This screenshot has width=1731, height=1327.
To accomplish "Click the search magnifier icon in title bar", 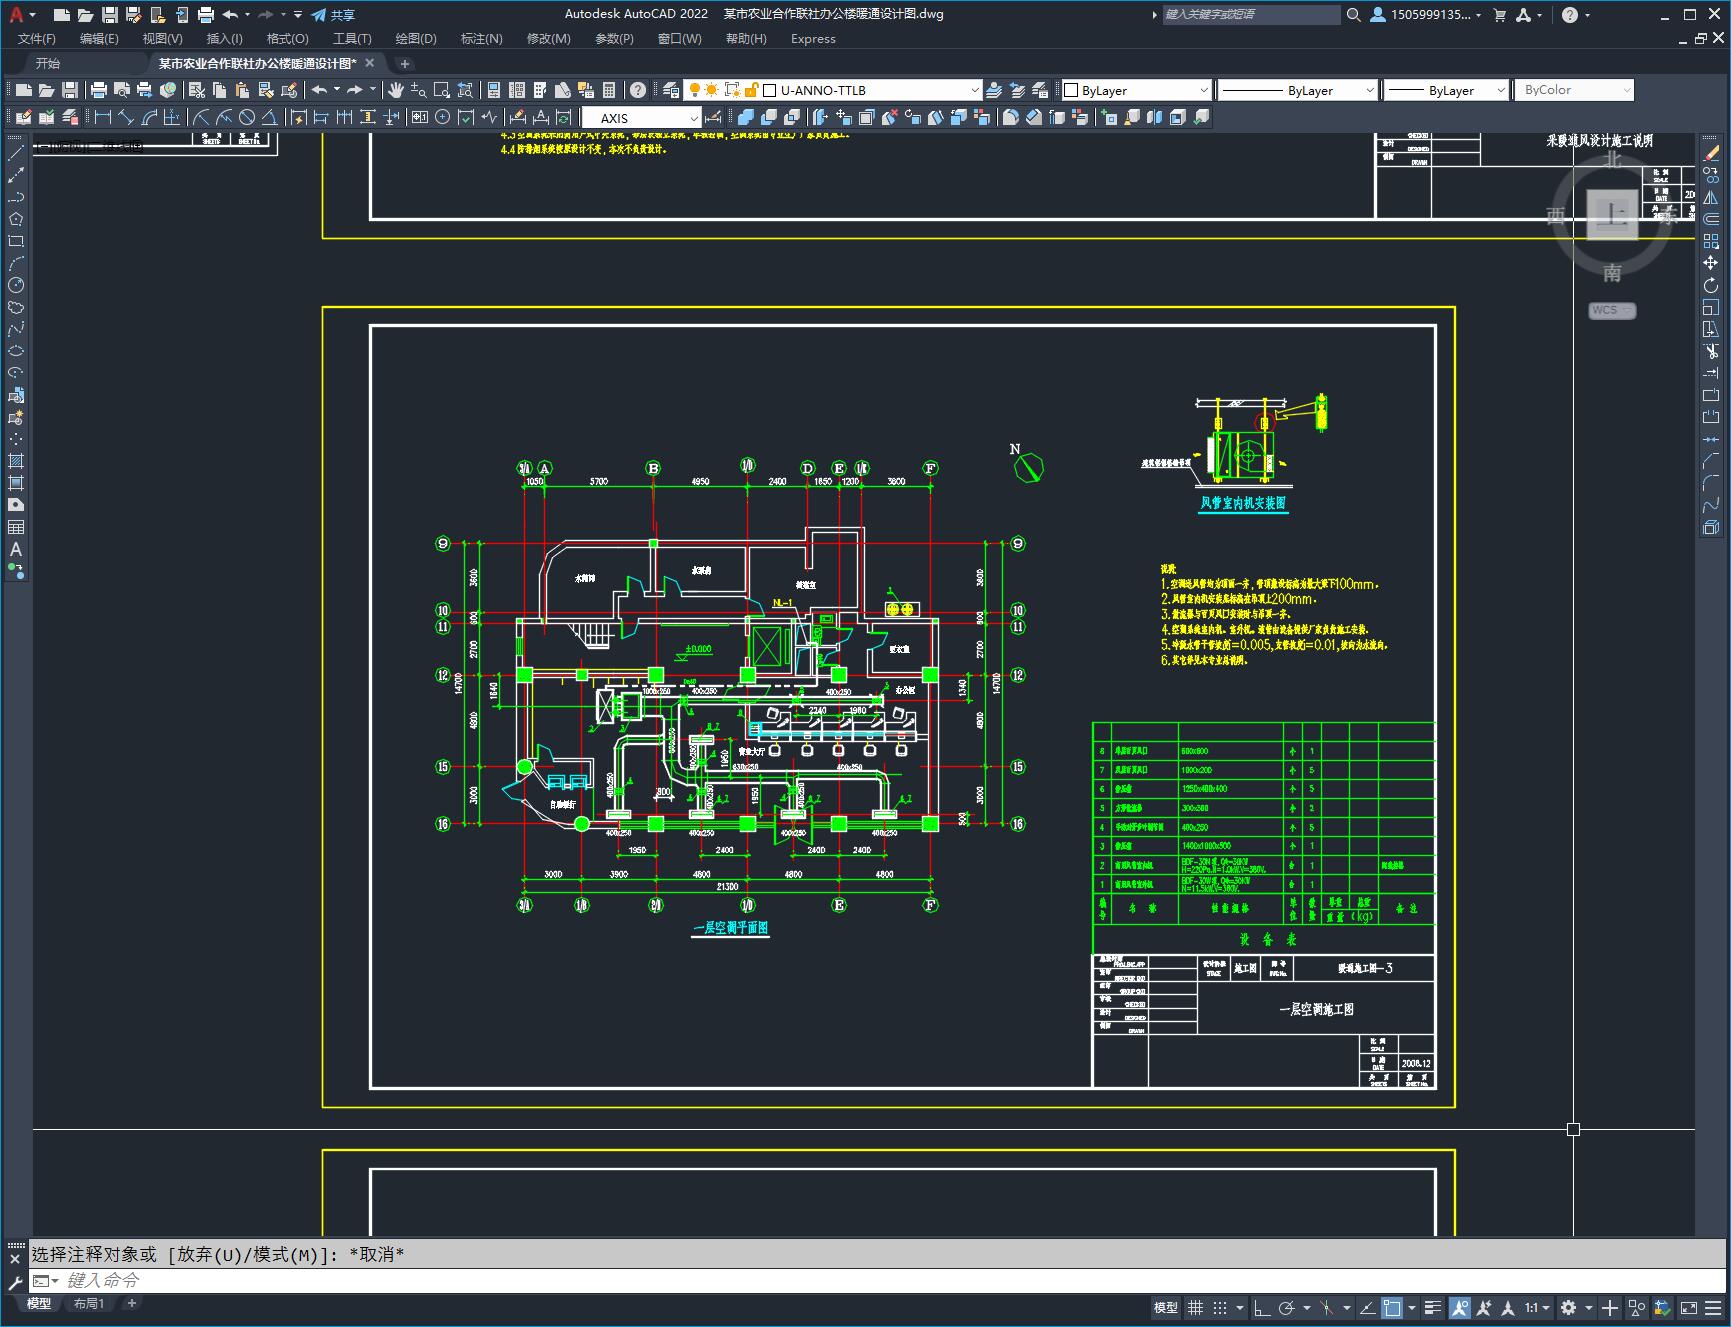I will point(1353,15).
